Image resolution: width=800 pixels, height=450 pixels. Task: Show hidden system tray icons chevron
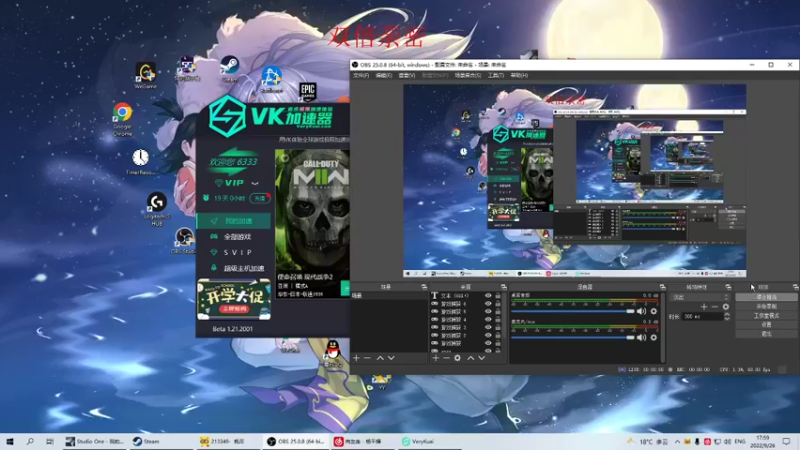[677, 441]
